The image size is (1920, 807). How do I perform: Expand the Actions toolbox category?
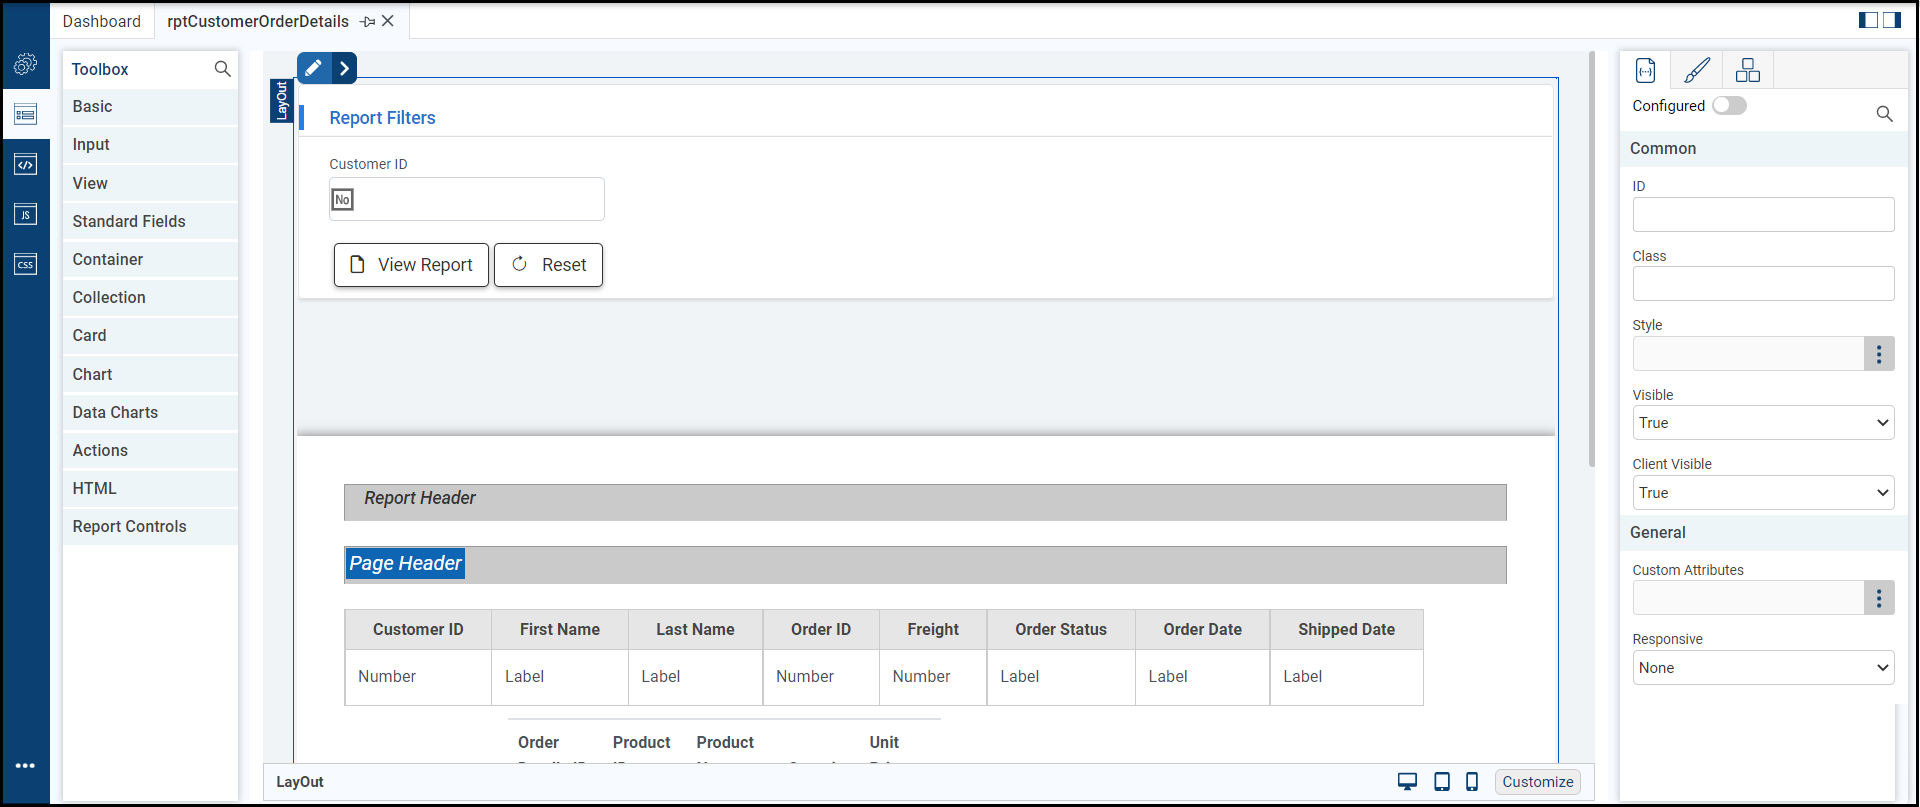(150, 450)
